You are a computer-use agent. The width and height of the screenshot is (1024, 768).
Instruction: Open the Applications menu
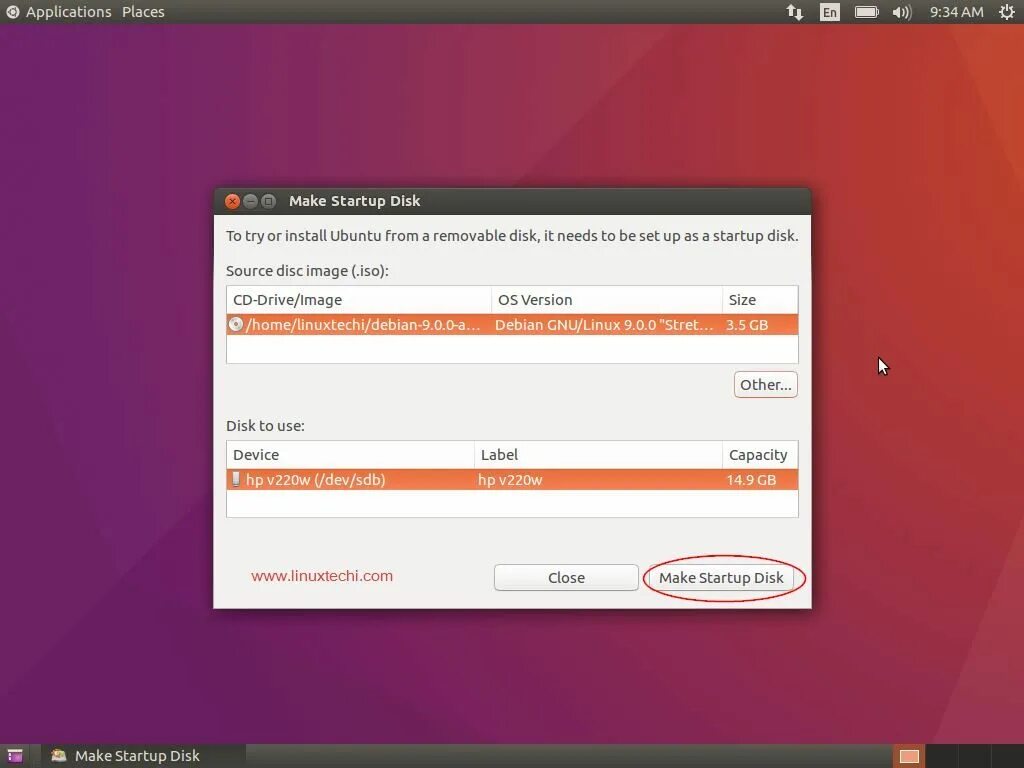pyautogui.click(x=69, y=12)
